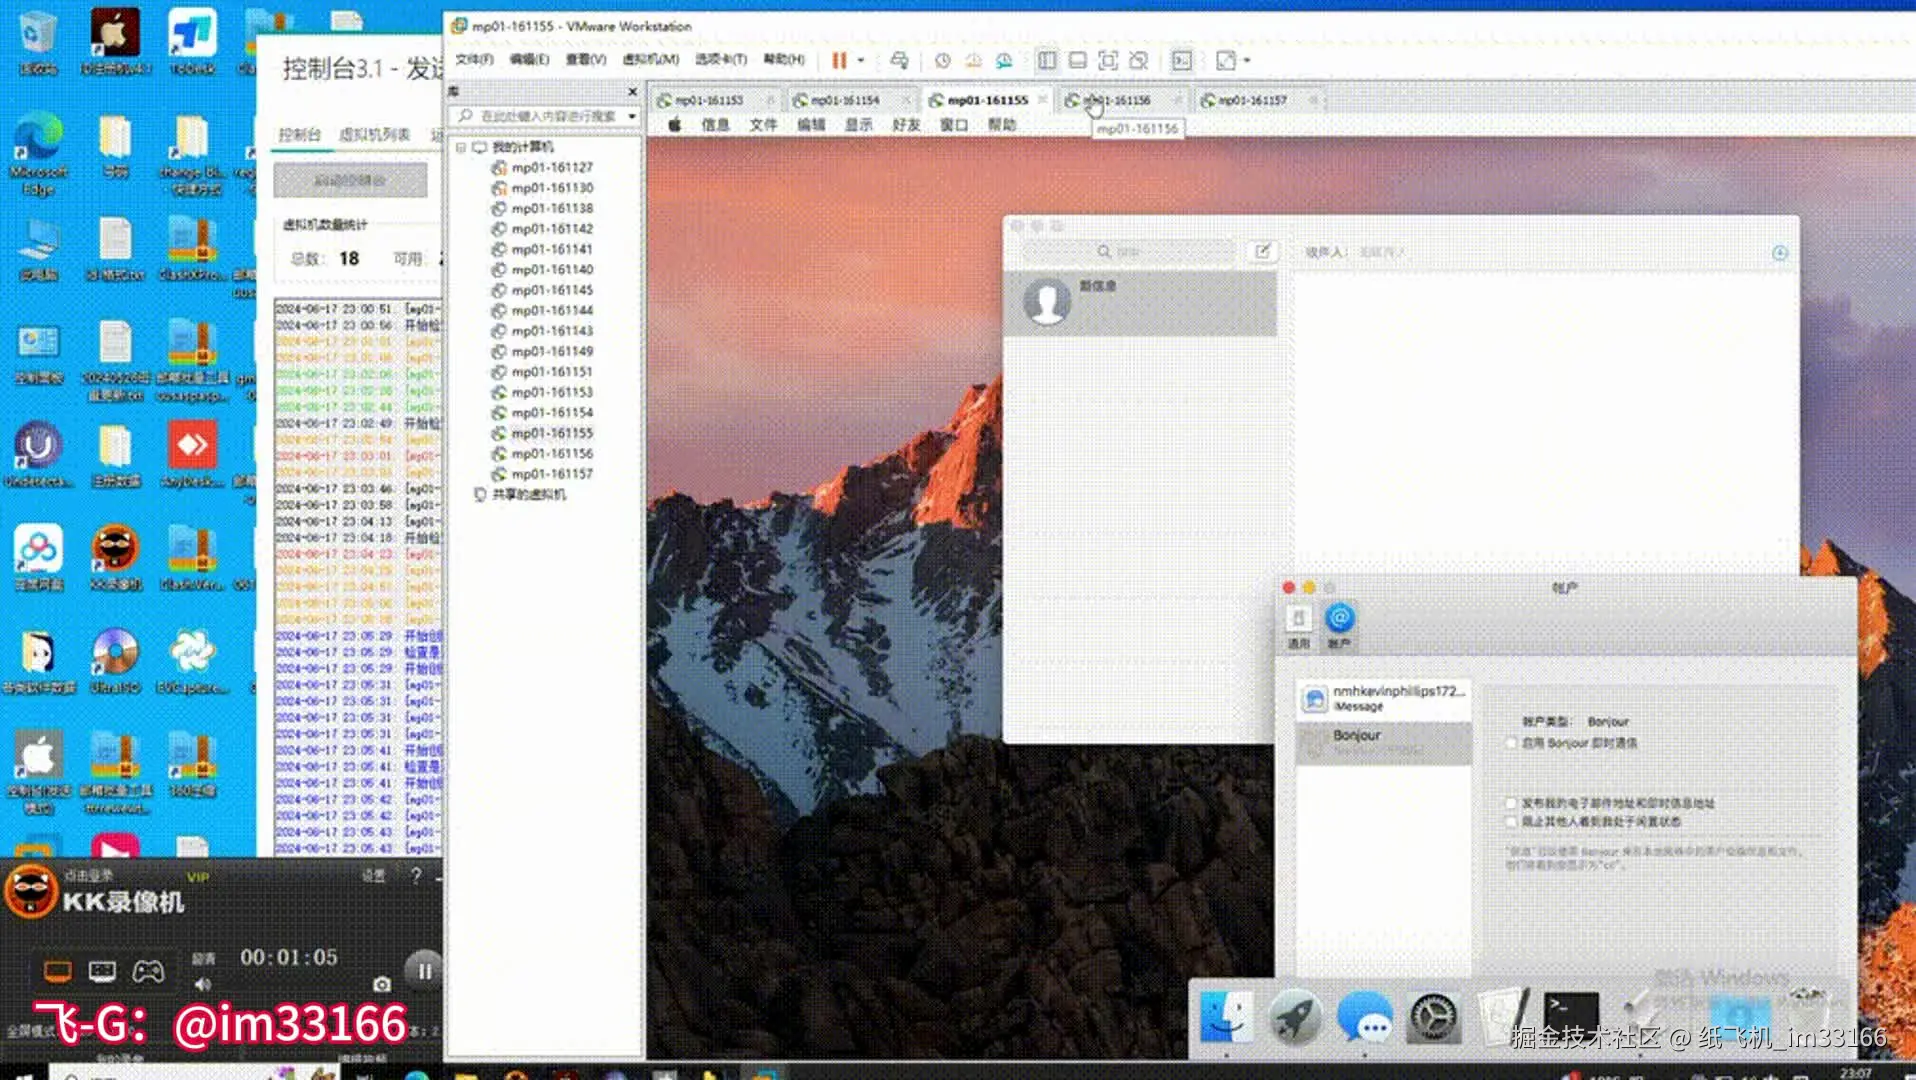The image size is (1916, 1080).
Task: Open the VMware 文件(F) menu
Action: tap(474, 60)
